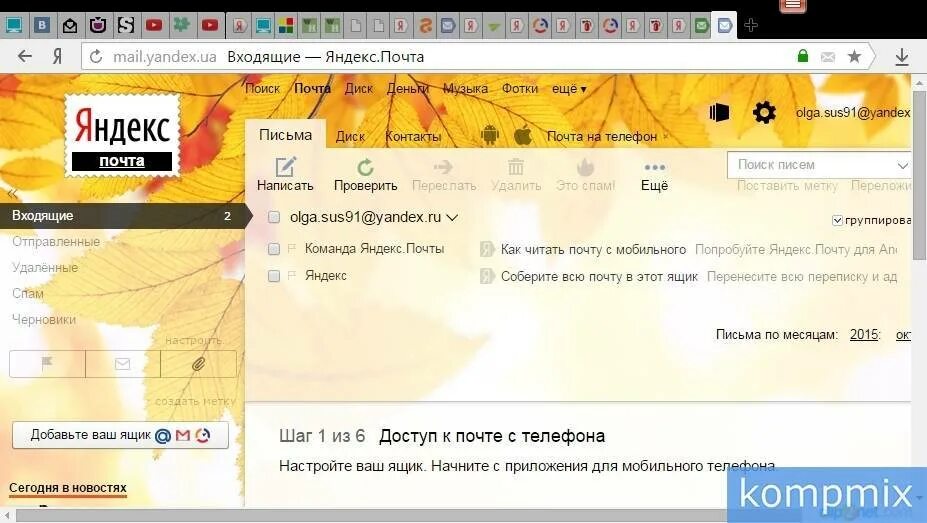Tick the checkbox for Команда Яндекс.Почты letter
Screen dimensions: 927x523
[x=274, y=249]
